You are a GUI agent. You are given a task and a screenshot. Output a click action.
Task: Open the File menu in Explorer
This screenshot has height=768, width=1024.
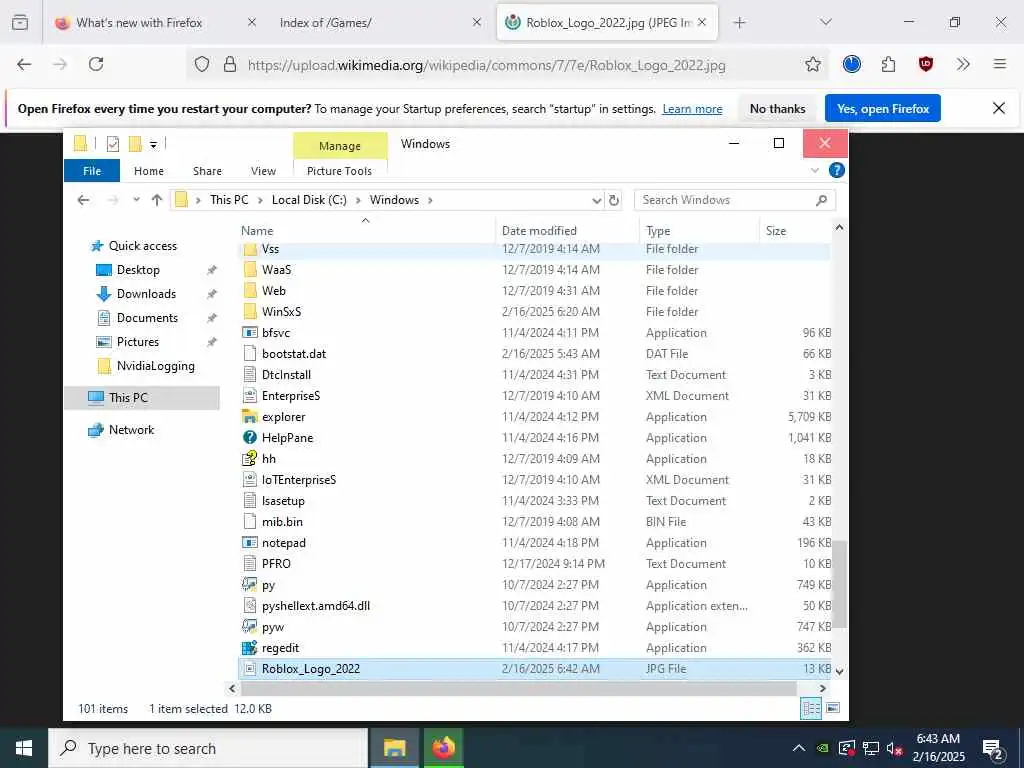click(x=92, y=170)
